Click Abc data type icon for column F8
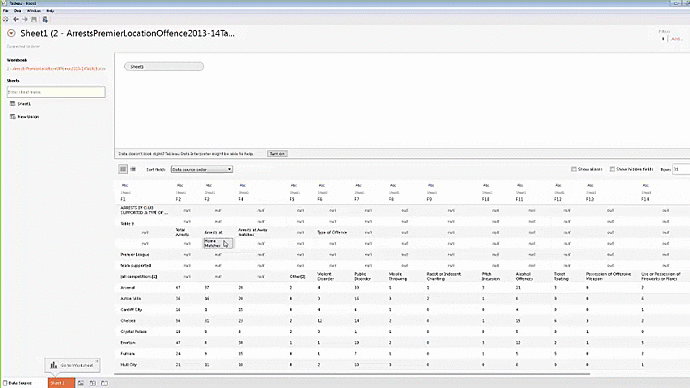Viewport: 690px width, 388px height. [x=393, y=185]
